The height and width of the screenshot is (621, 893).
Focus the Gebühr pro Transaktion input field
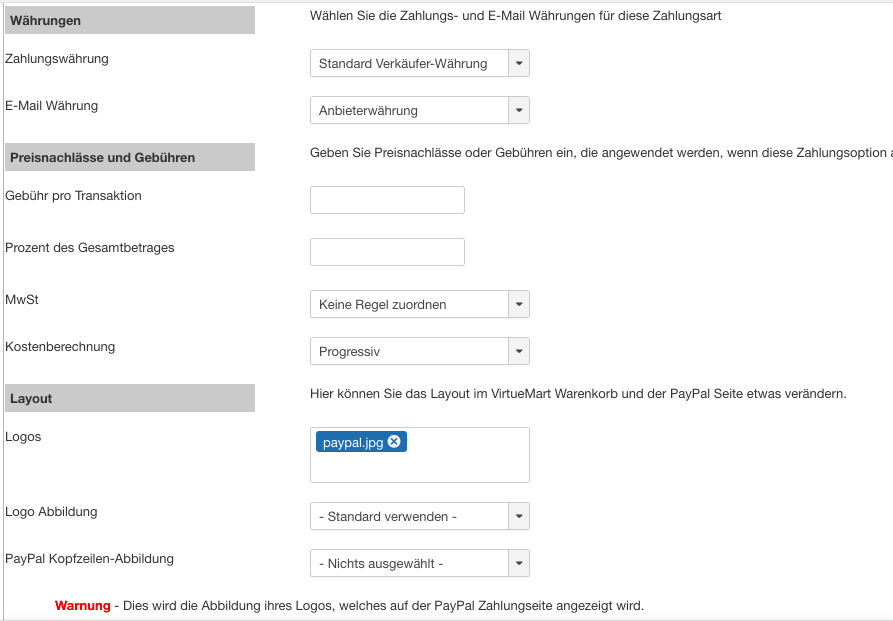pyautogui.click(x=387, y=200)
